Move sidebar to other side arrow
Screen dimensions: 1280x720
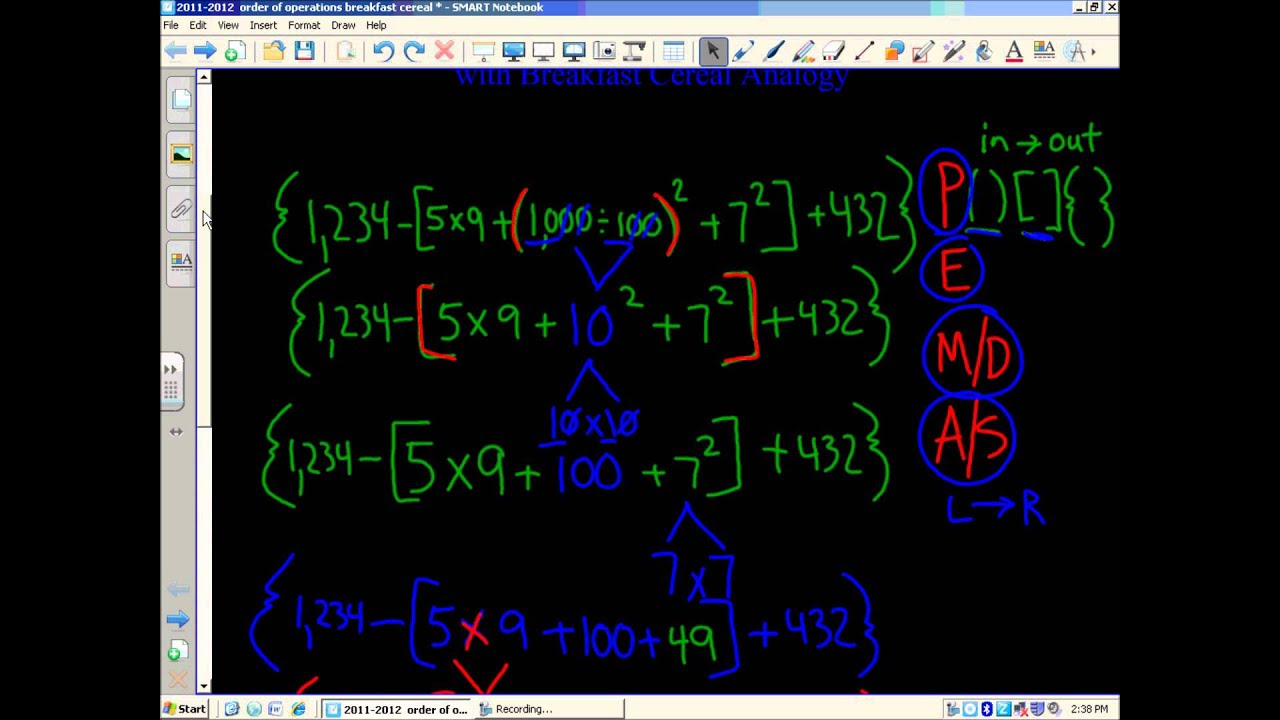[x=176, y=432]
